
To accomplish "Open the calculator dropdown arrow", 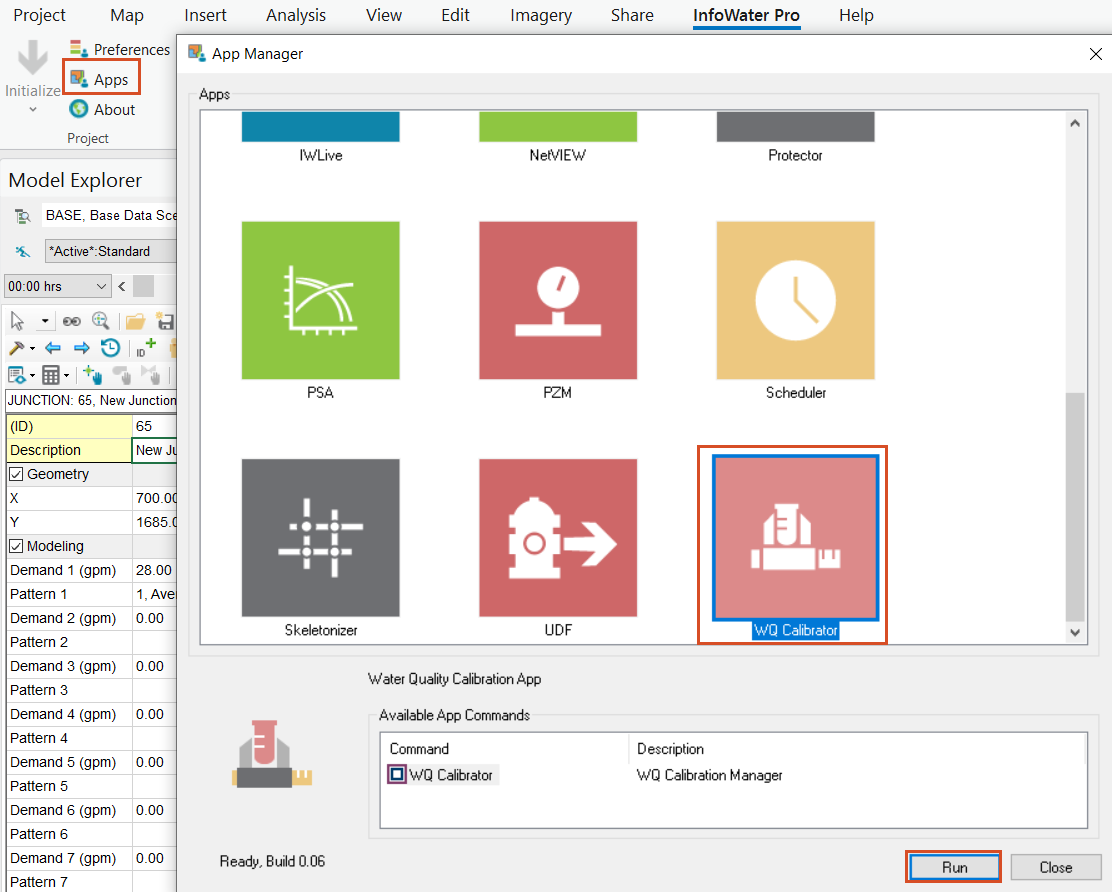I will pyautogui.click(x=67, y=375).
